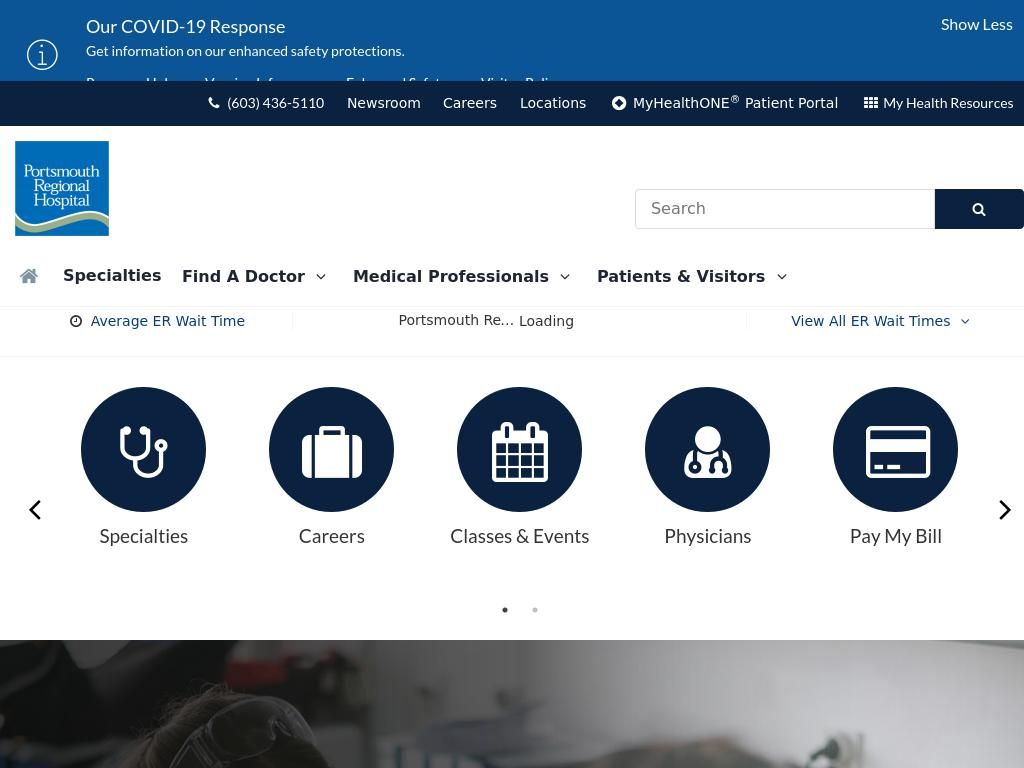Focus the Search input field
The width and height of the screenshot is (1024, 768).
(785, 209)
